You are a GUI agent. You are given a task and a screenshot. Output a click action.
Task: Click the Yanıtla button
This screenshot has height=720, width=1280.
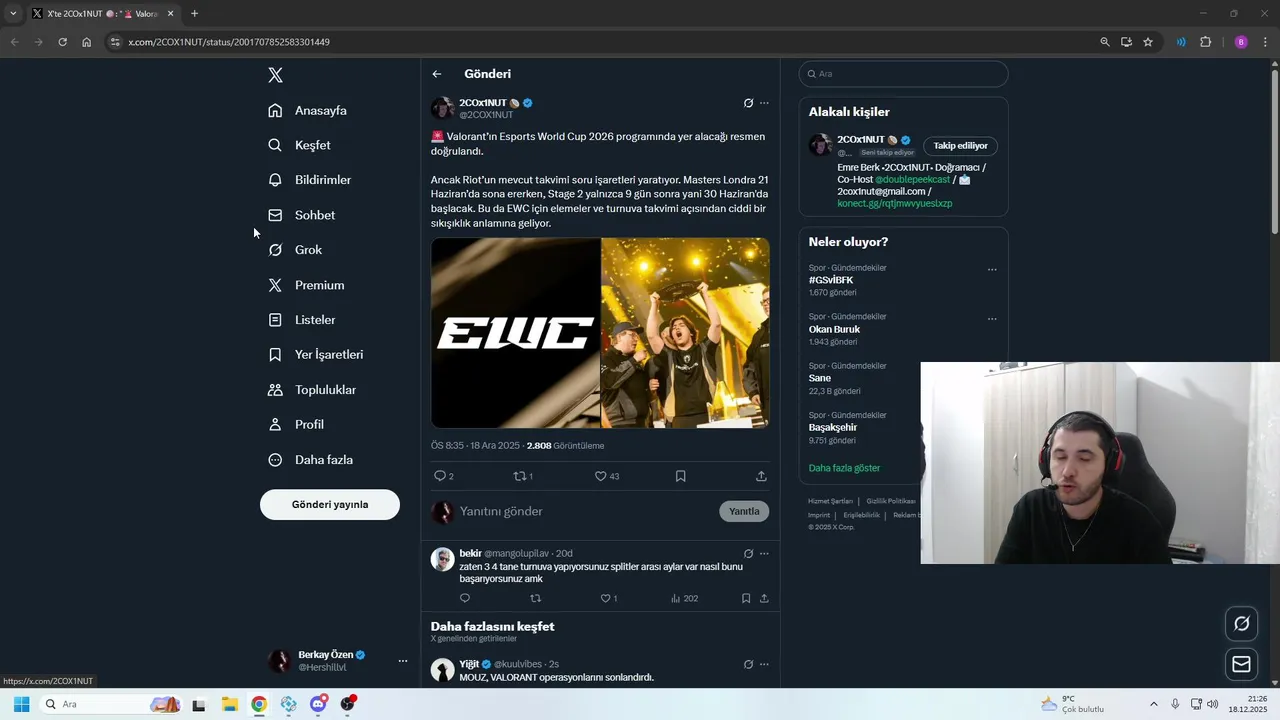(744, 511)
